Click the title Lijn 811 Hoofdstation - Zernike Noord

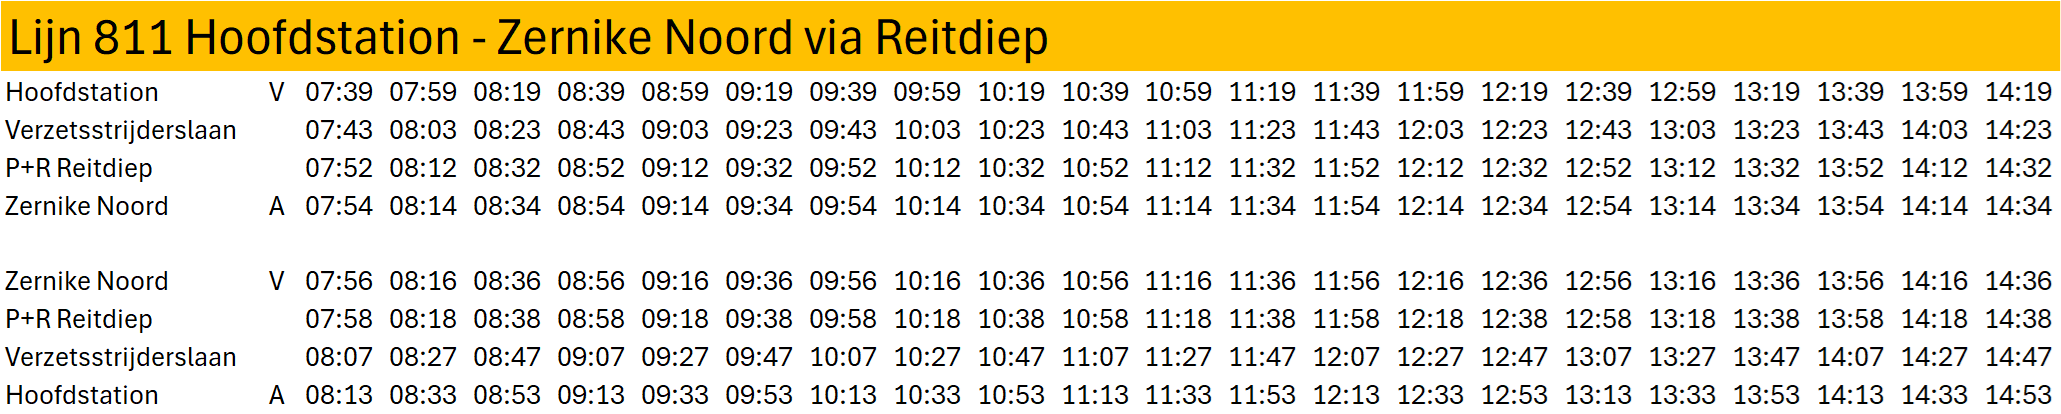coord(528,38)
